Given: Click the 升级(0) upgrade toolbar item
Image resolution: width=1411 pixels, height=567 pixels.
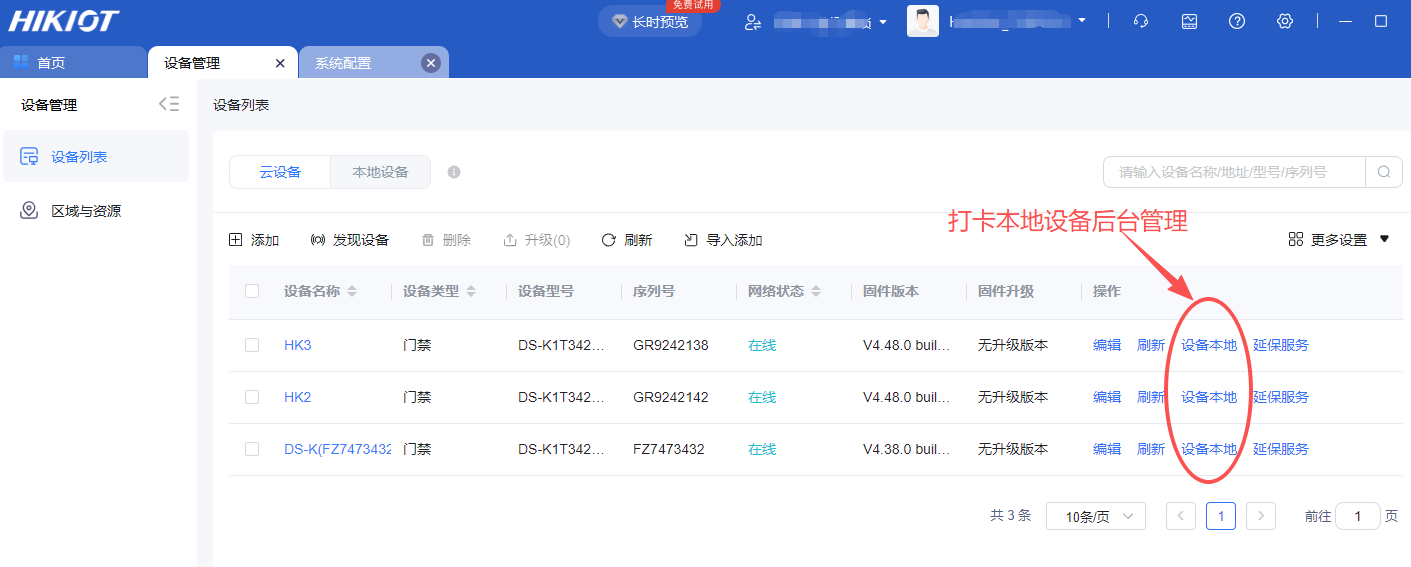Looking at the screenshot, I should tap(537, 240).
